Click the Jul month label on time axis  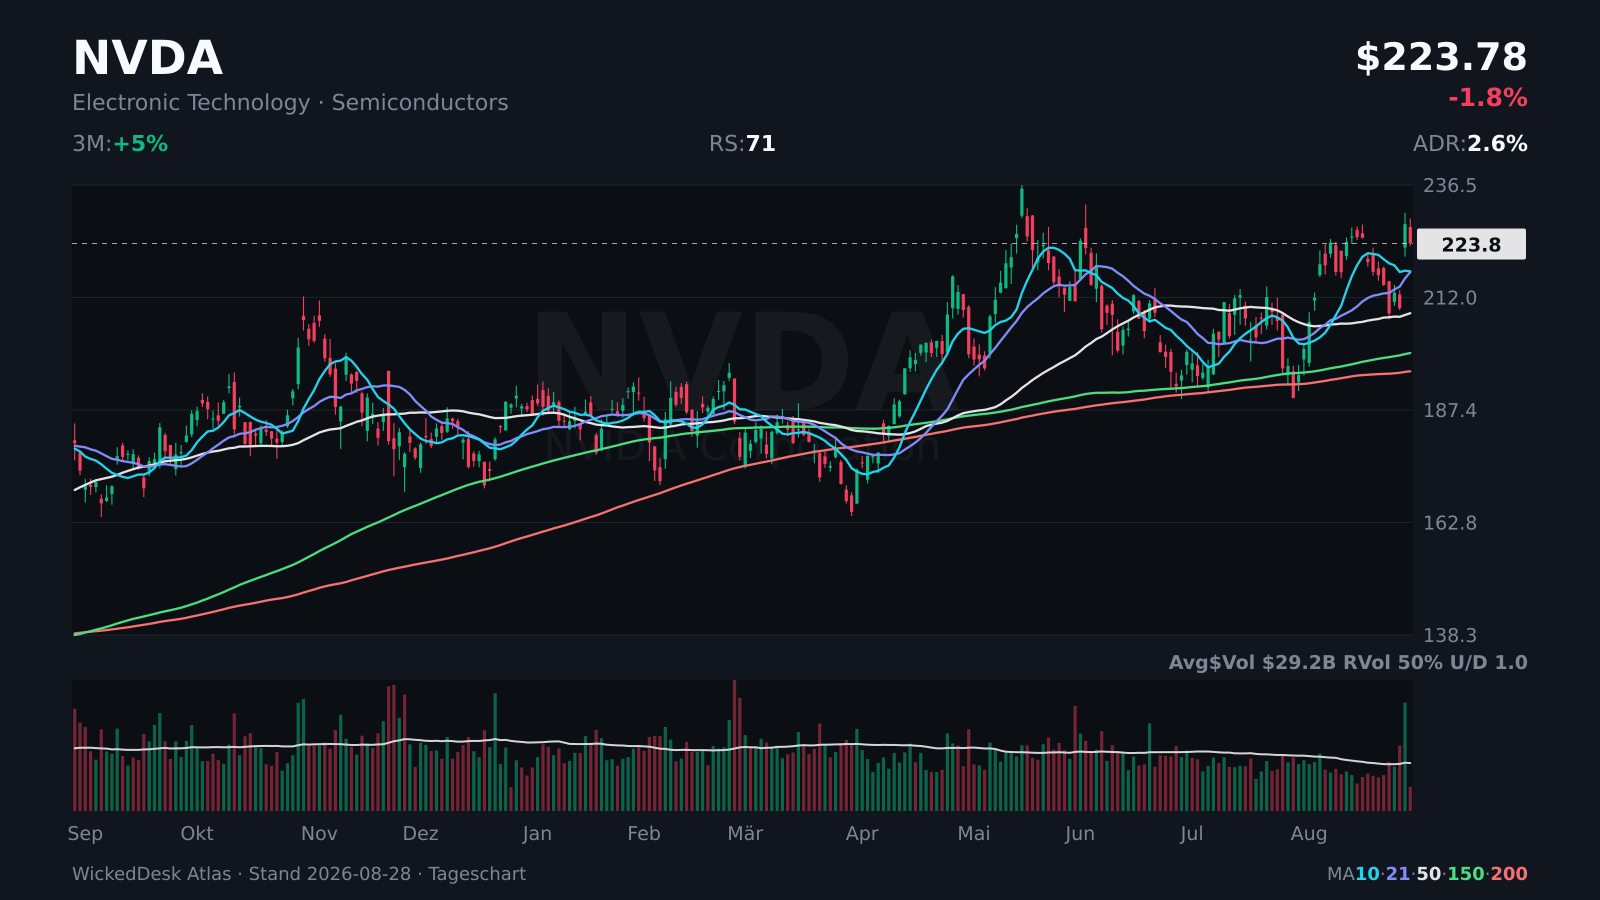pos(1191,834)
